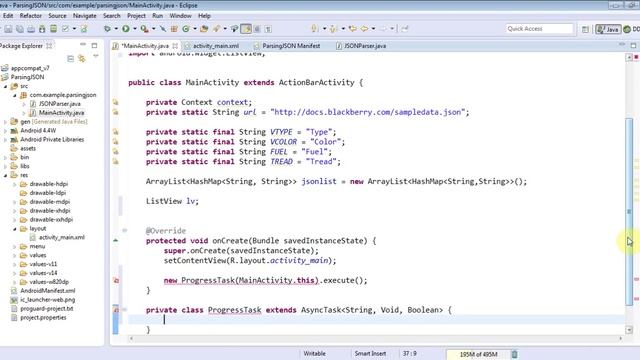The width and height of the screenshot is (640, 360).
Task: Go to Last Edit Location icon
Action: coord(352,29)
